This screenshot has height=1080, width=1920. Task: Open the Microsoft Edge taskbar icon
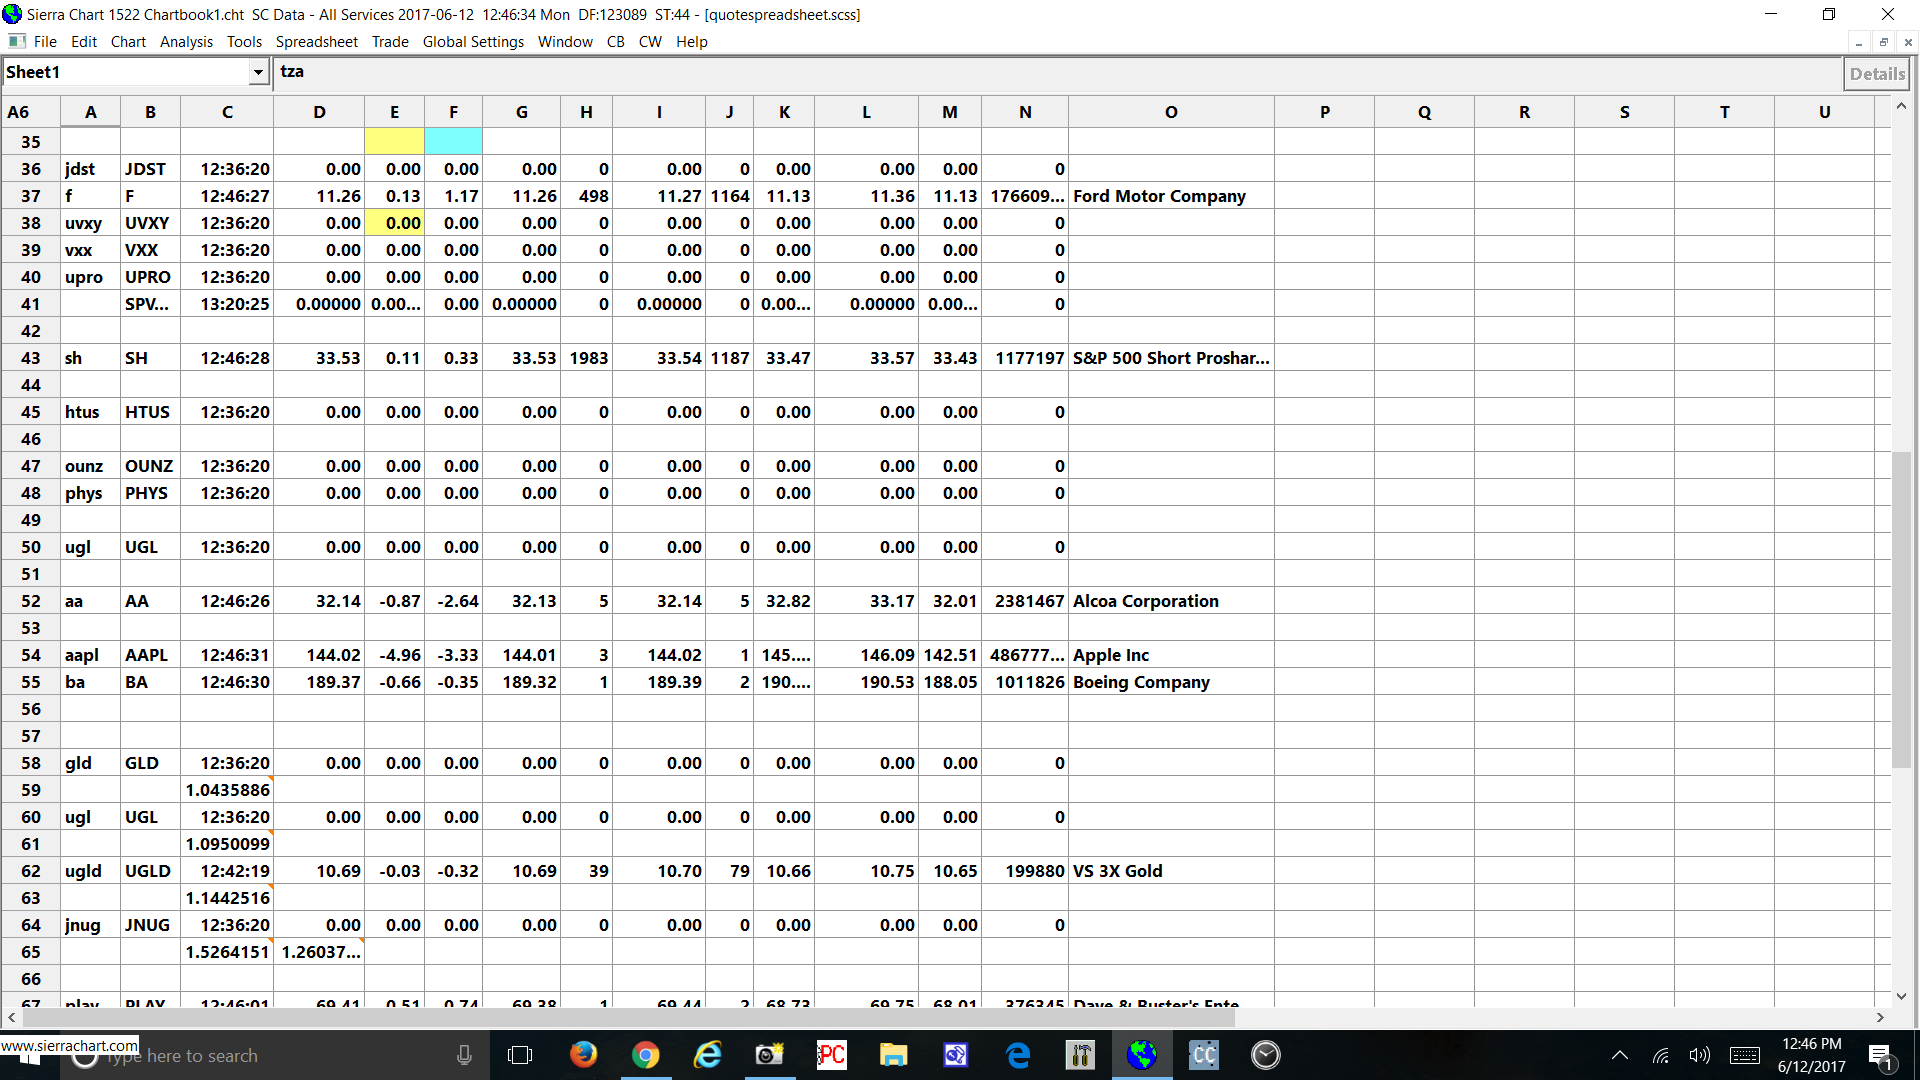pyautogui.click(x=1018, y=1055)
